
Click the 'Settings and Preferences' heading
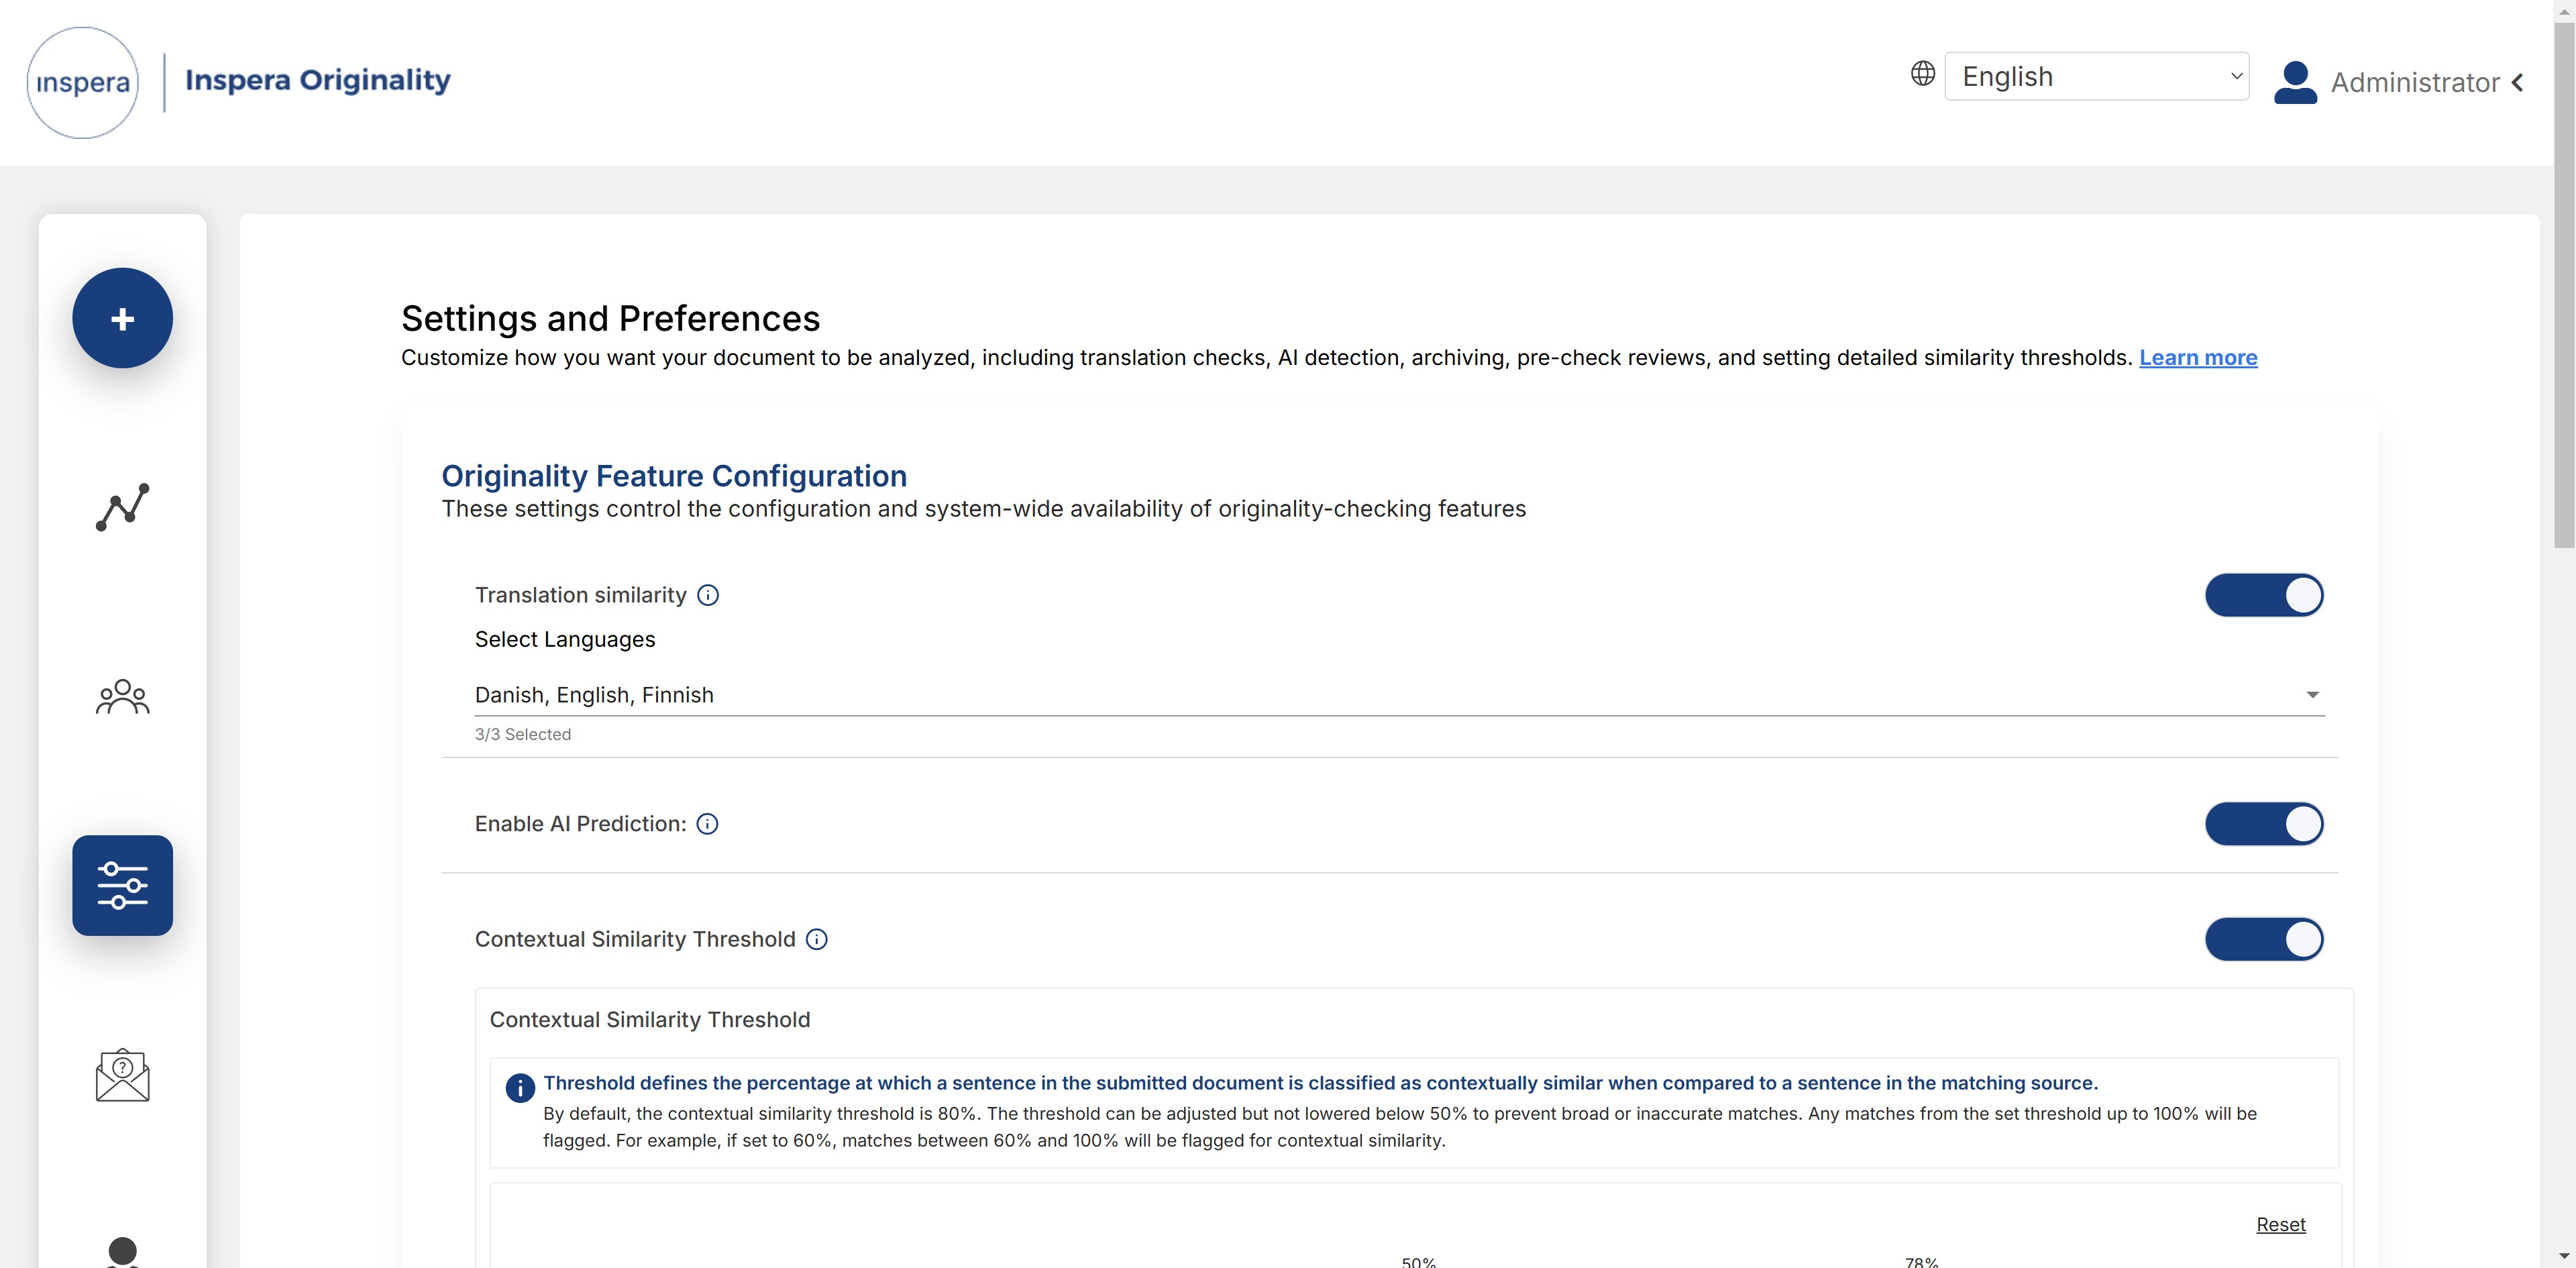click(x=610, y=318)
